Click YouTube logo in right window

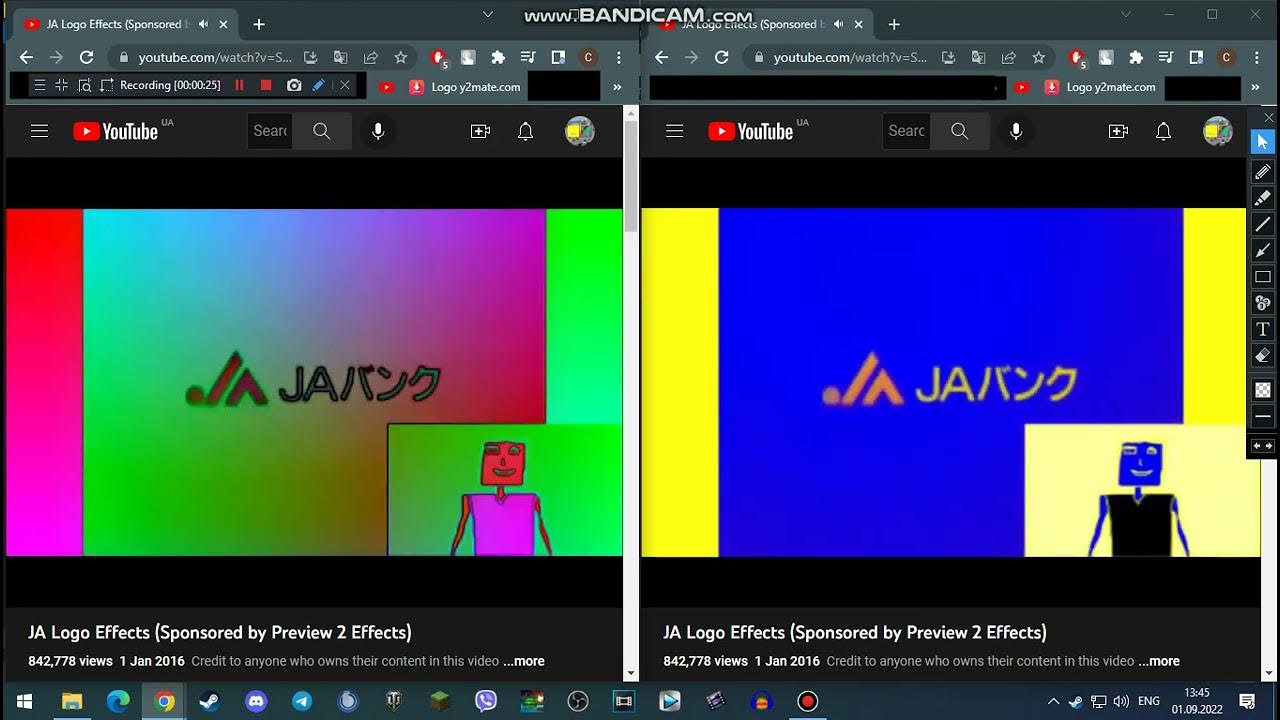click(751, 131)
